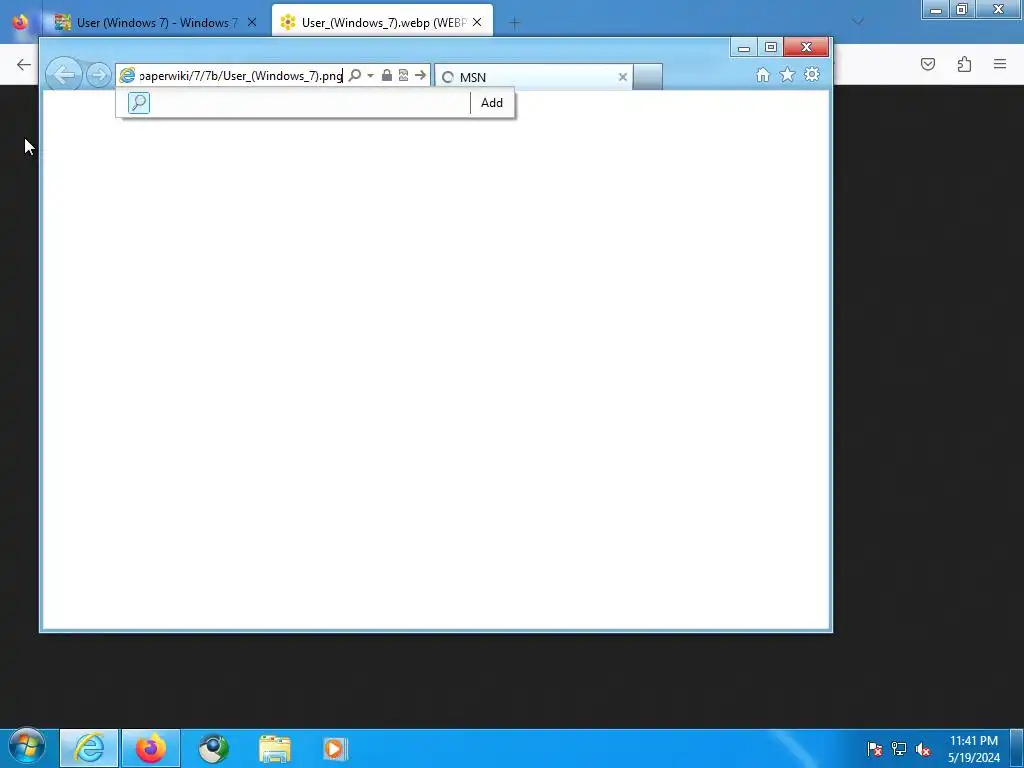1024x768 pixels.
Task: Click Firefox back arrow button
Action: pyautogui.click(x=24, y=64)
